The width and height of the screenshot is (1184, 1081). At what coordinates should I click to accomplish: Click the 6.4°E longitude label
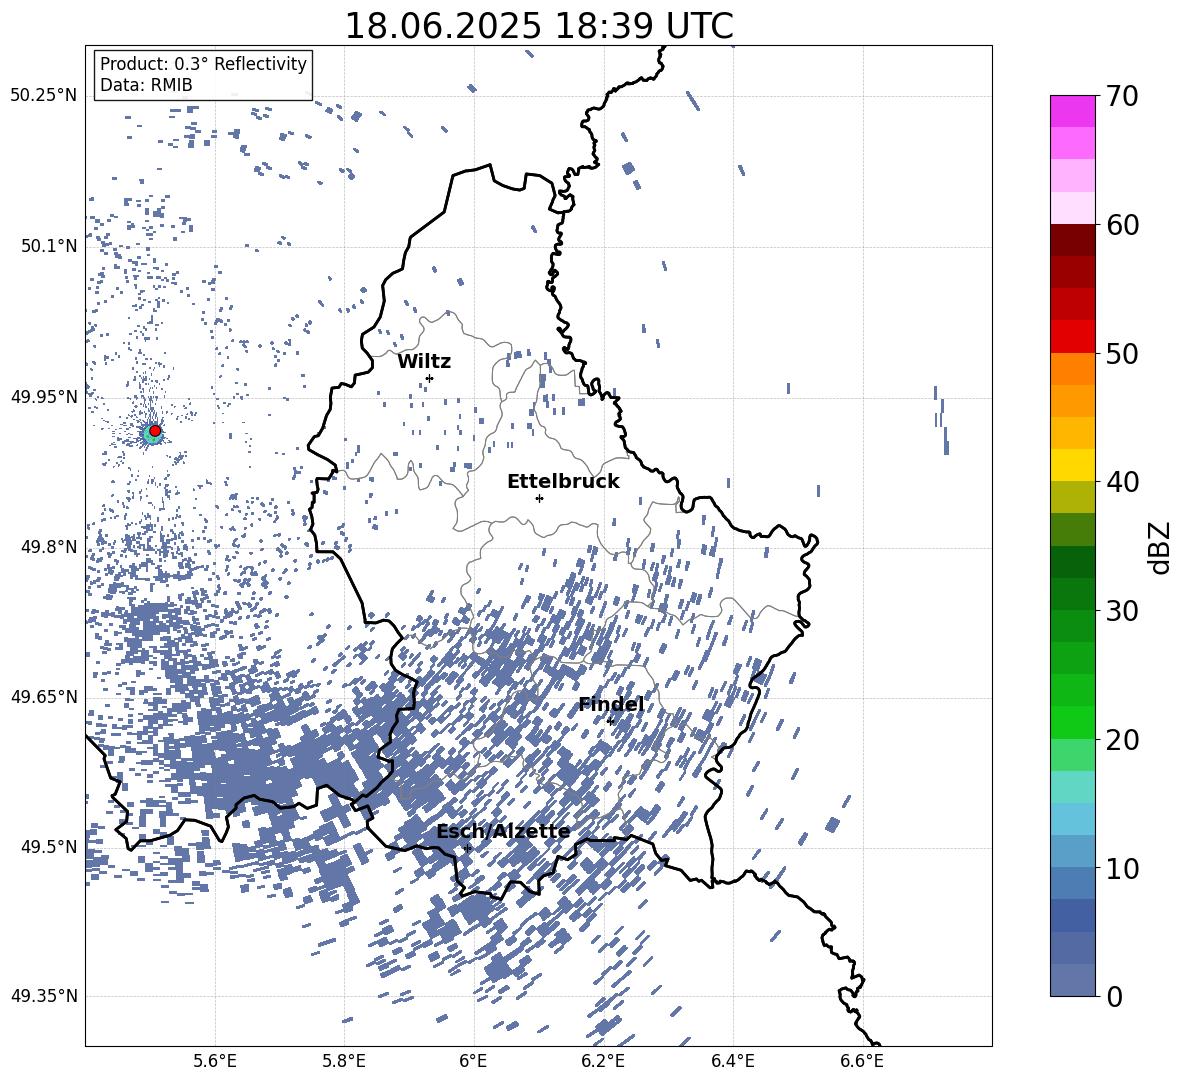point(732,1061)
